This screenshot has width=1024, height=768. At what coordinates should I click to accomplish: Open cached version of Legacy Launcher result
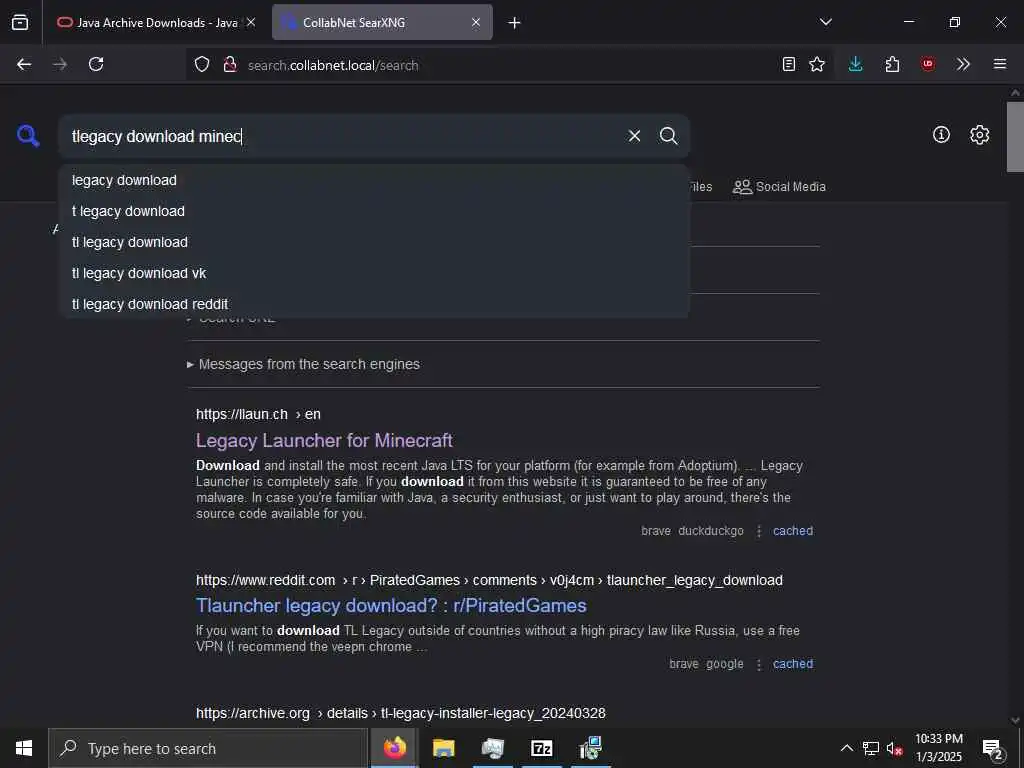click(793, 531)
